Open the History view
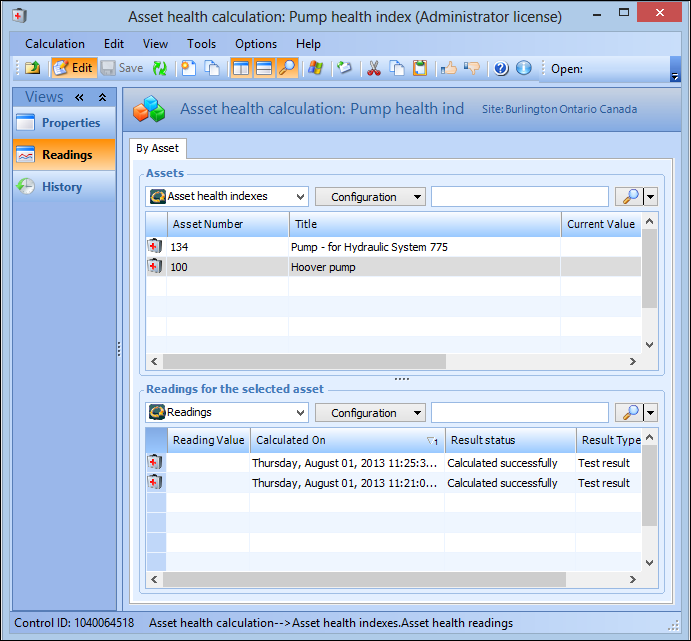This screenshot has height=641, width=691. (x=61, y=187)
